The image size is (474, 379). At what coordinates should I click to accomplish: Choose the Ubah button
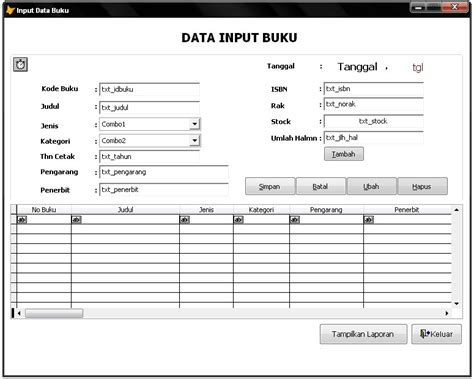point(372,186)
